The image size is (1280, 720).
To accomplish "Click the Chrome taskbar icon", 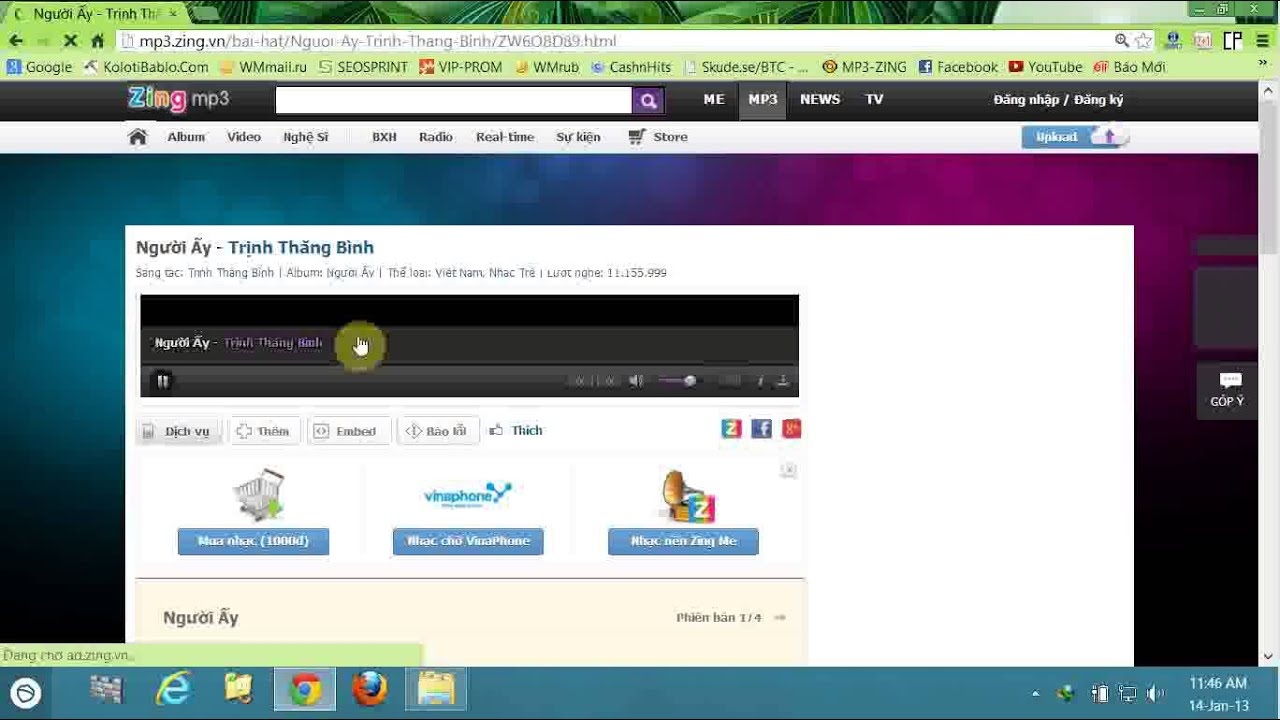I will tap(305, 691).
